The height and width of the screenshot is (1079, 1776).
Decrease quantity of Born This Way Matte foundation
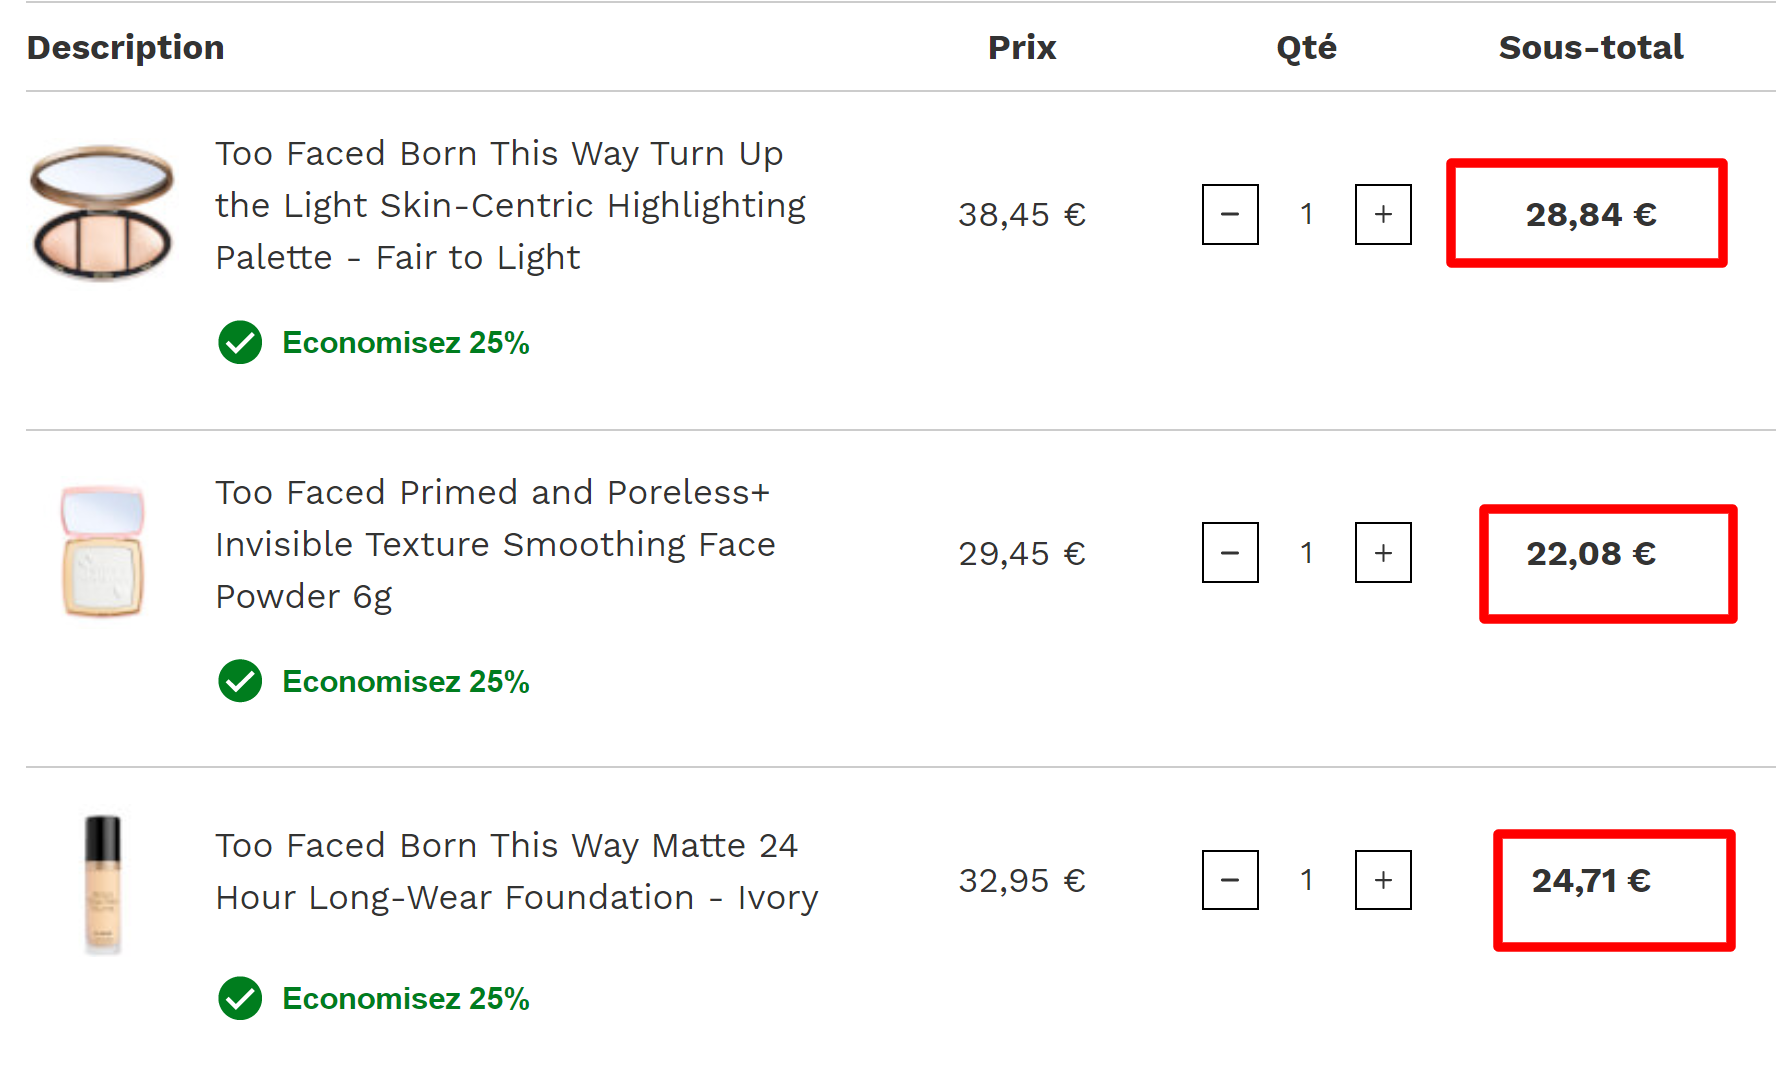coord(1230,880)
